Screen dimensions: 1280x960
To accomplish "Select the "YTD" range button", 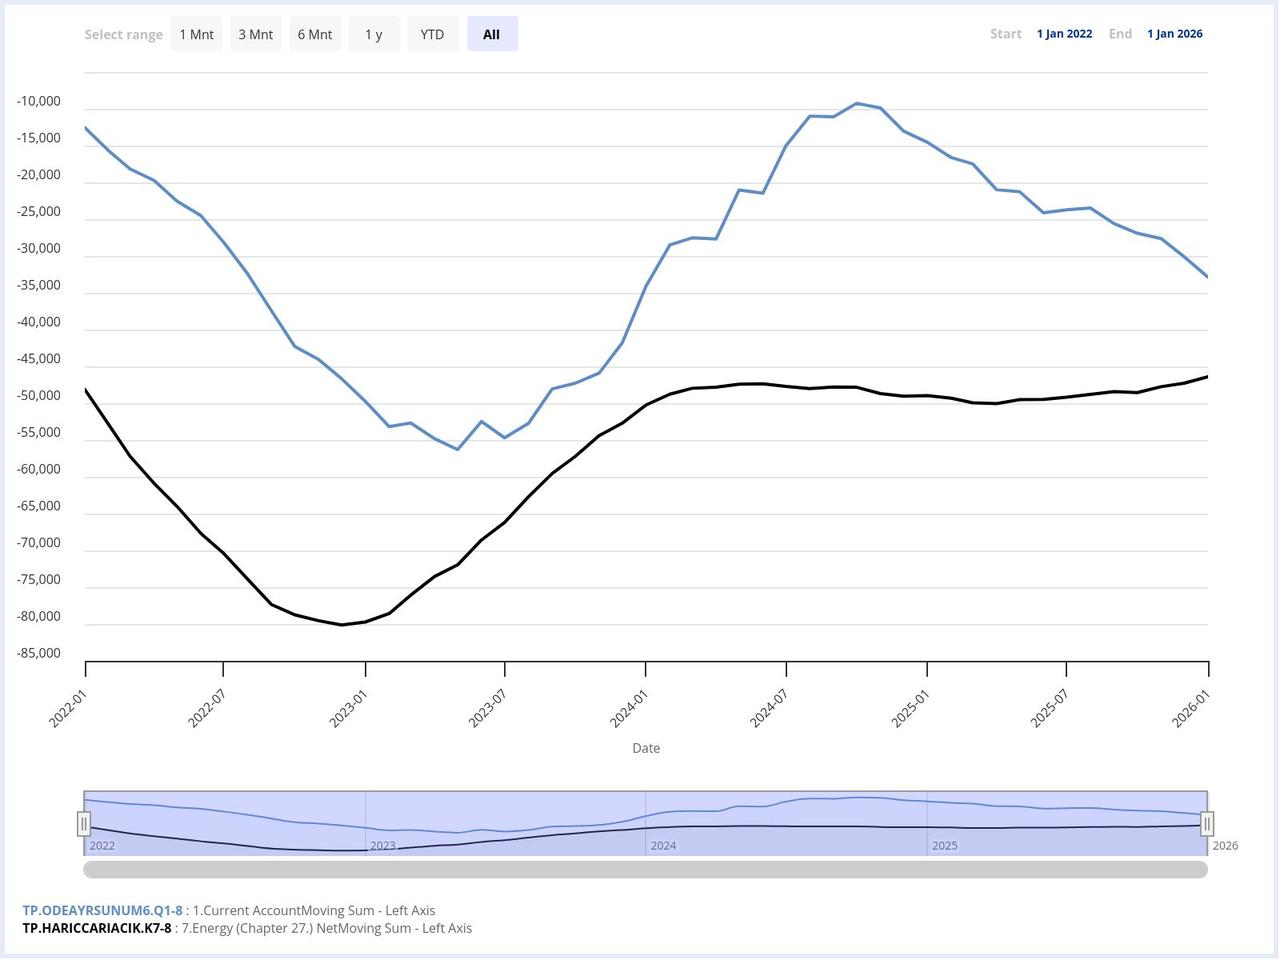I will point(431,33).
